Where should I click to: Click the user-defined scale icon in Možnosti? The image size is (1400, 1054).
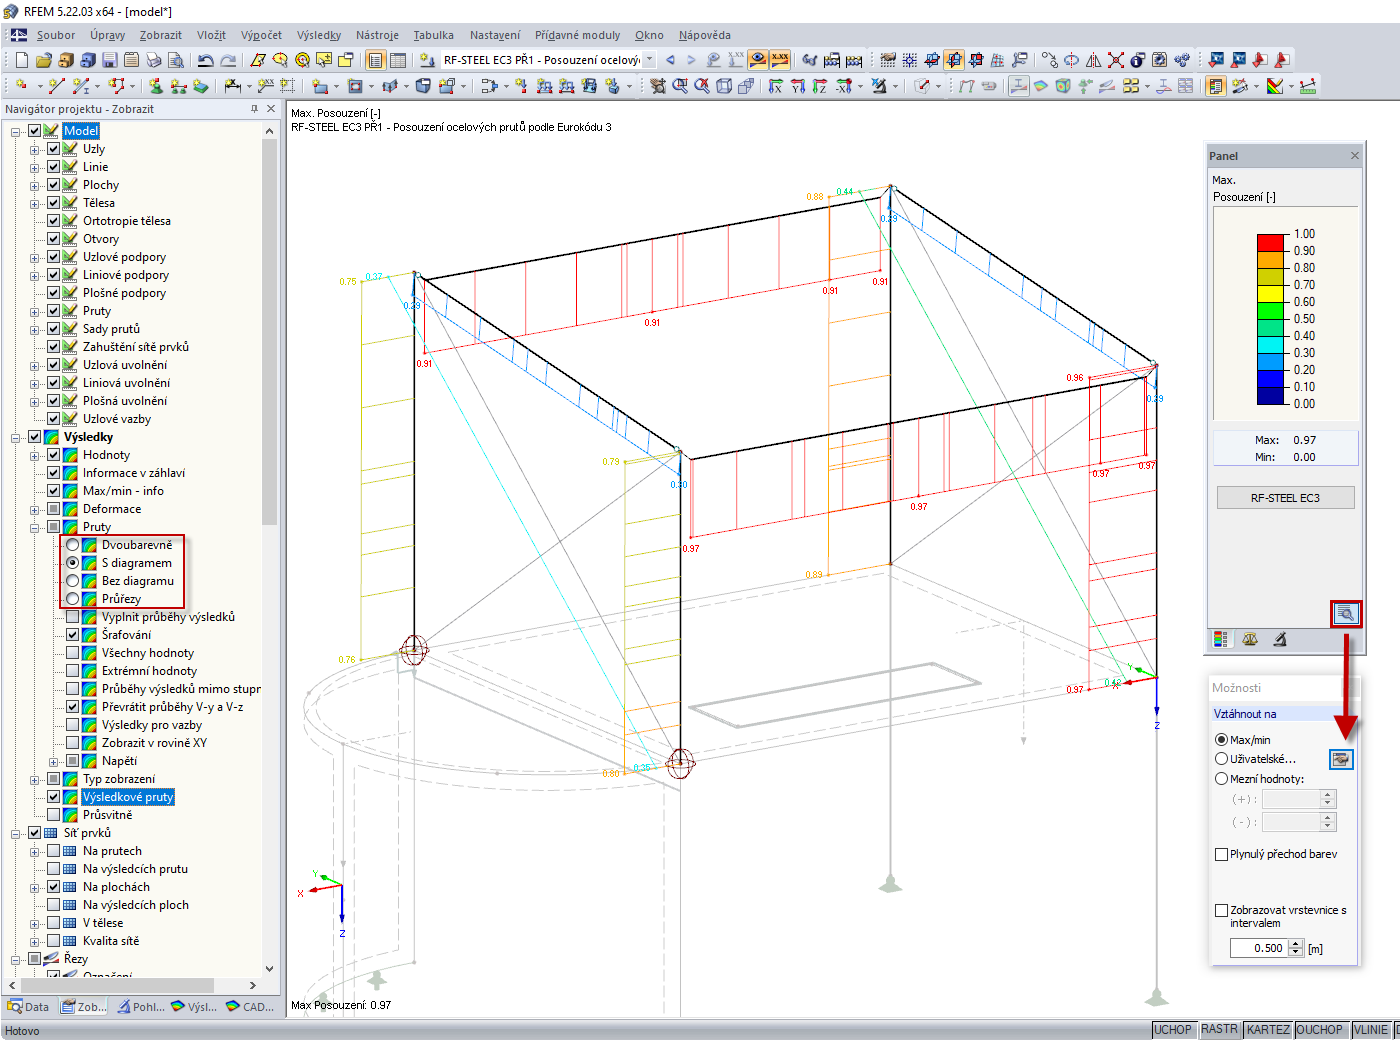click(1341, 759)
